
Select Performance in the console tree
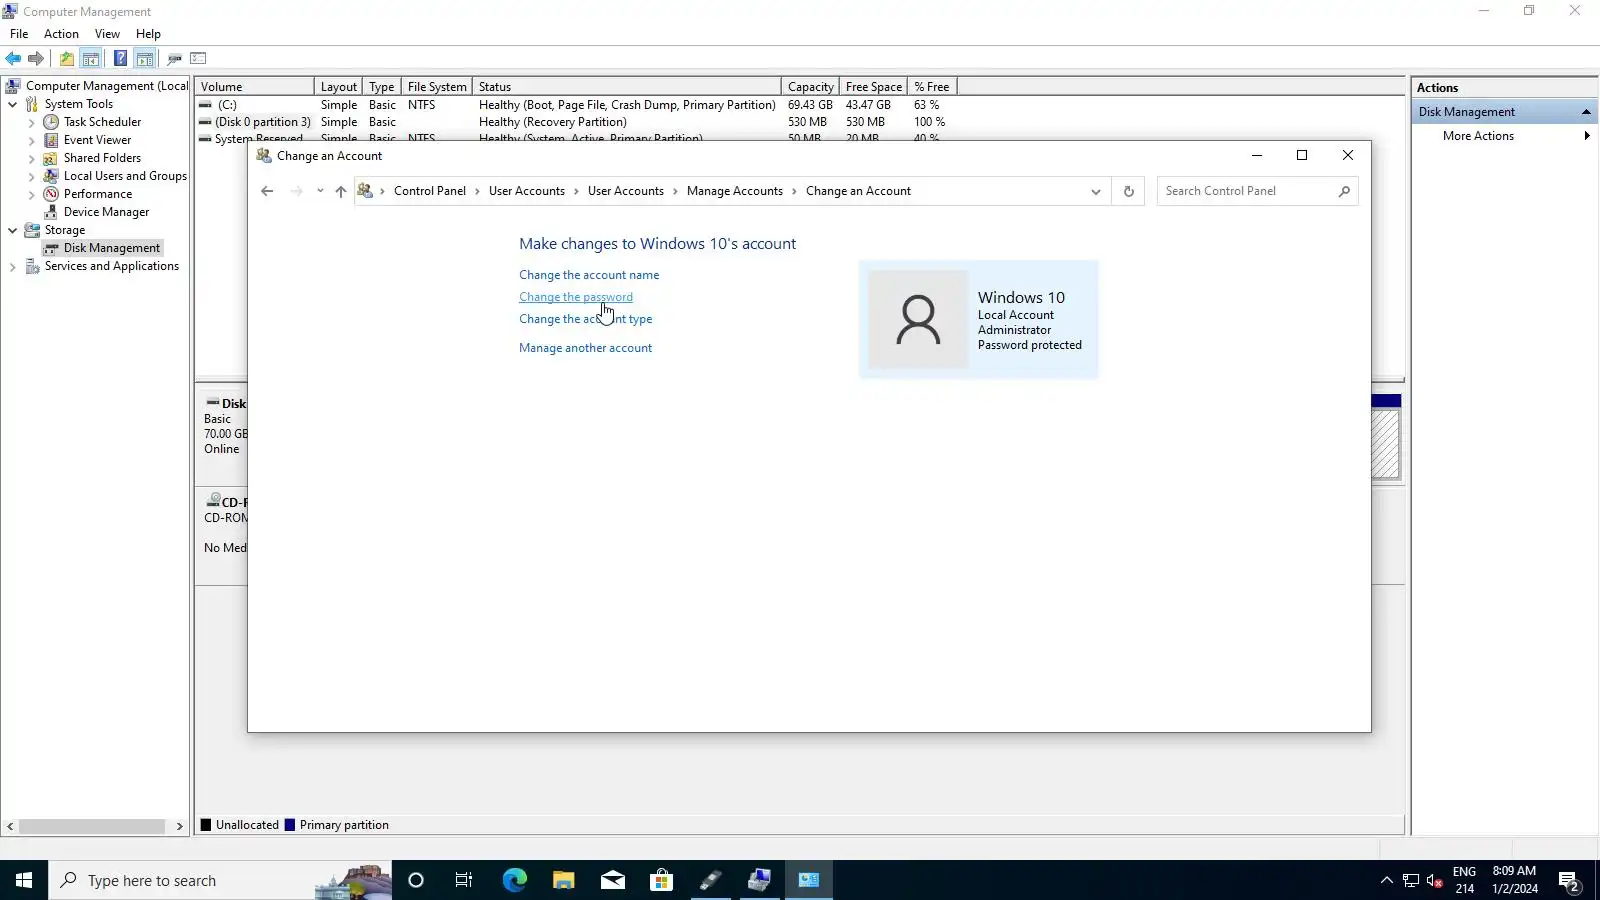[x=97, y=194]
